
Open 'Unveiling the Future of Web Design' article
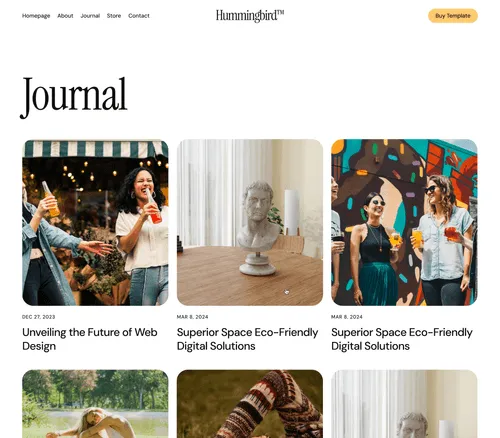coord(90,339)
